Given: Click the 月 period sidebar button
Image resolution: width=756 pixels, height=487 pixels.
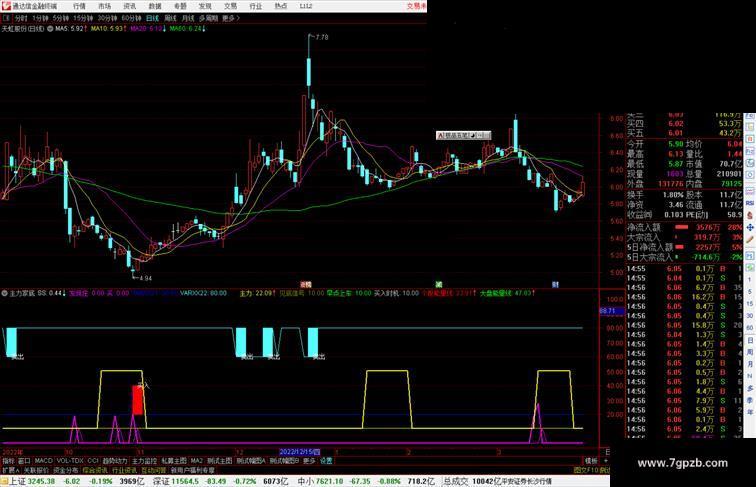Looking at the screenshot, I should pyautogui.click(x=750, y=364).
